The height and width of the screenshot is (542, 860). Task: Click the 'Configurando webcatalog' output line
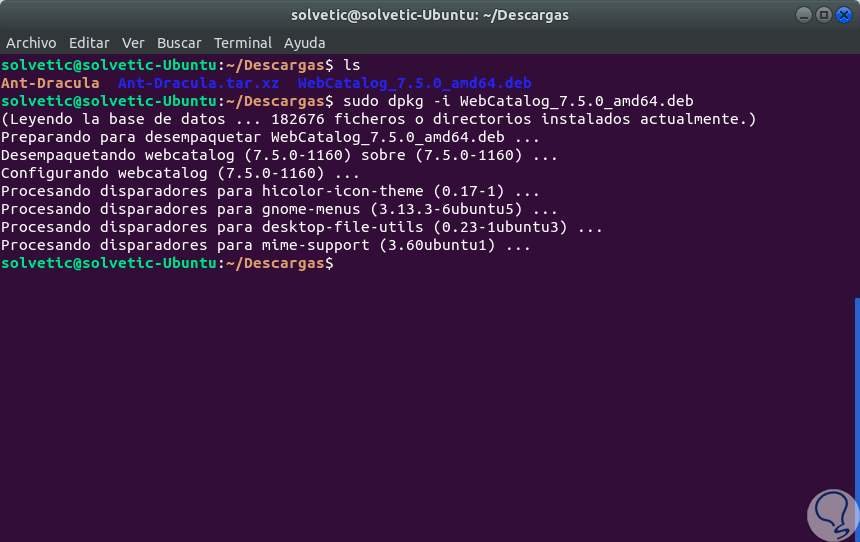click(180, 173)
